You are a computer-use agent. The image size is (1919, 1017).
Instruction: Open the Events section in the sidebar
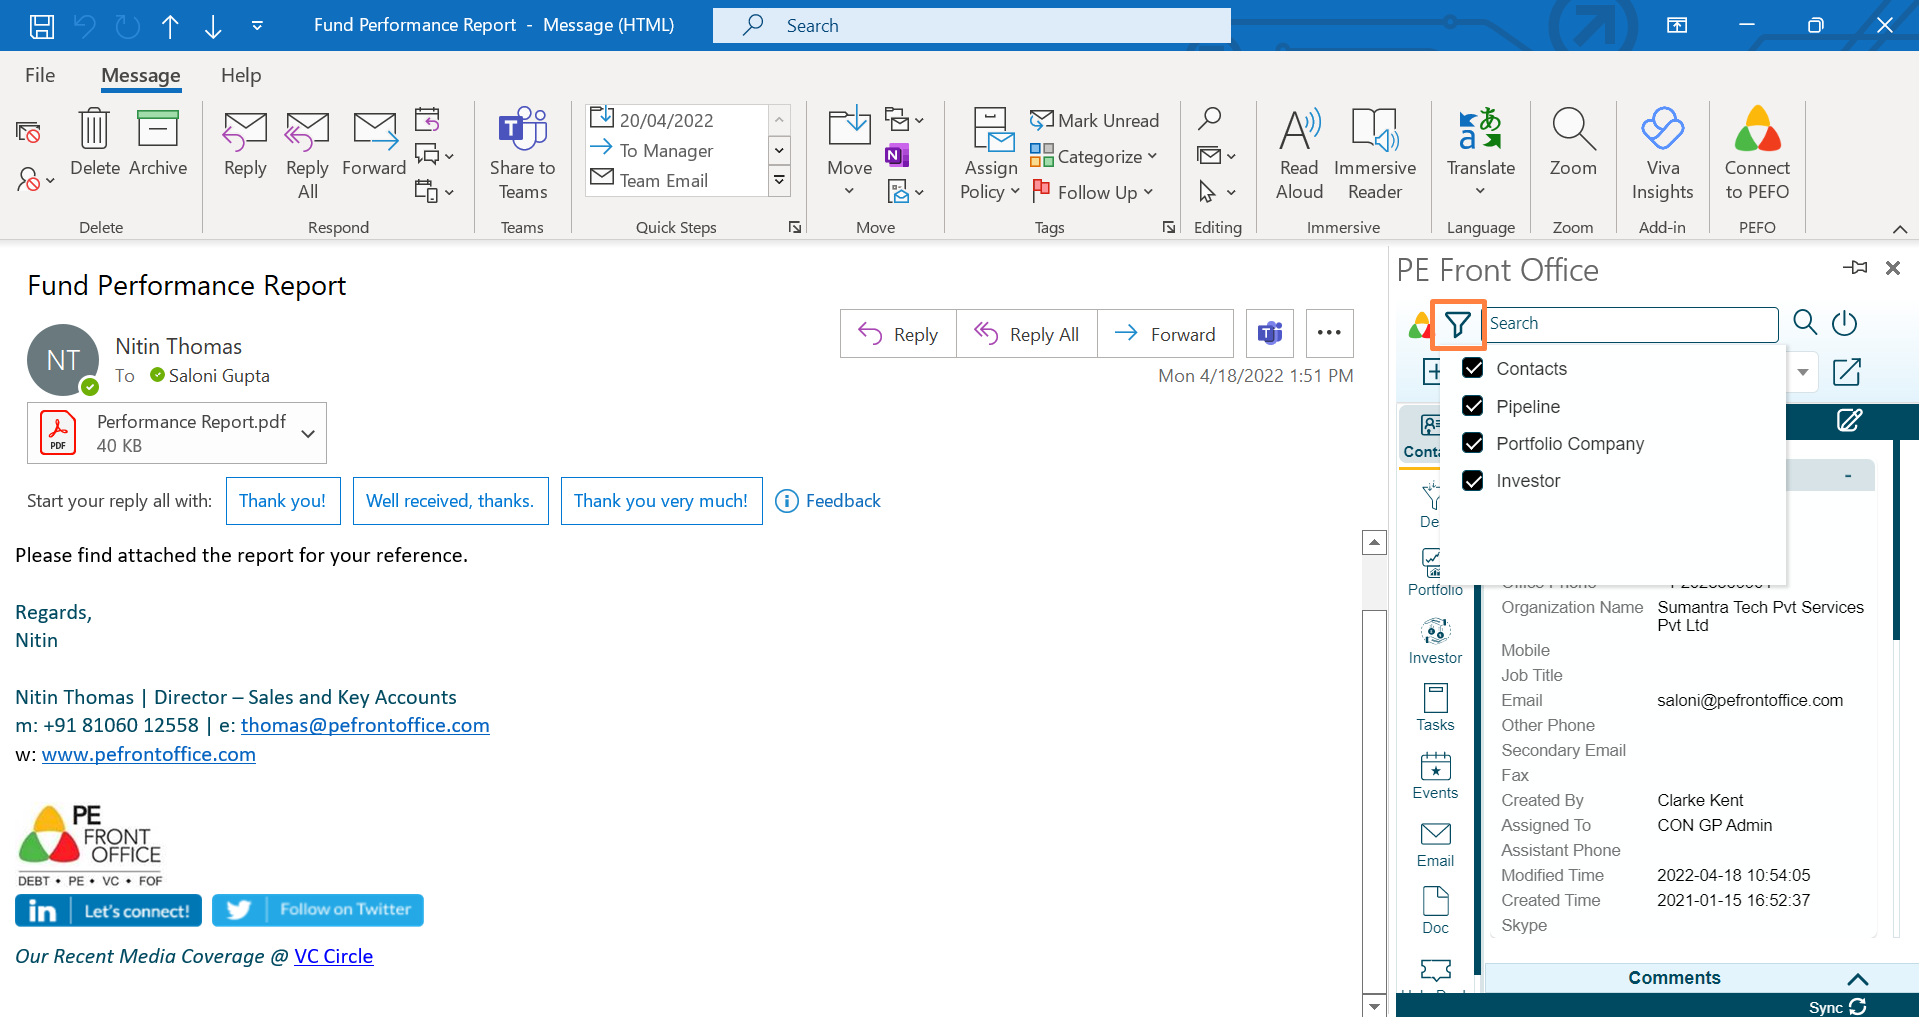click(1435, 775)
